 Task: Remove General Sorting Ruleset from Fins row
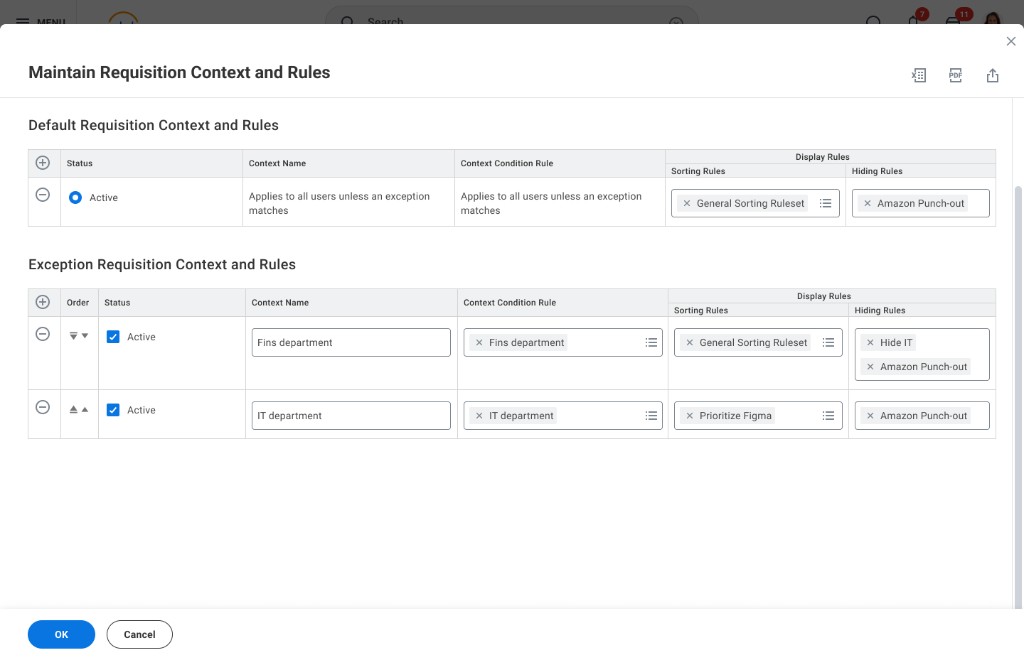click(689, 342)
